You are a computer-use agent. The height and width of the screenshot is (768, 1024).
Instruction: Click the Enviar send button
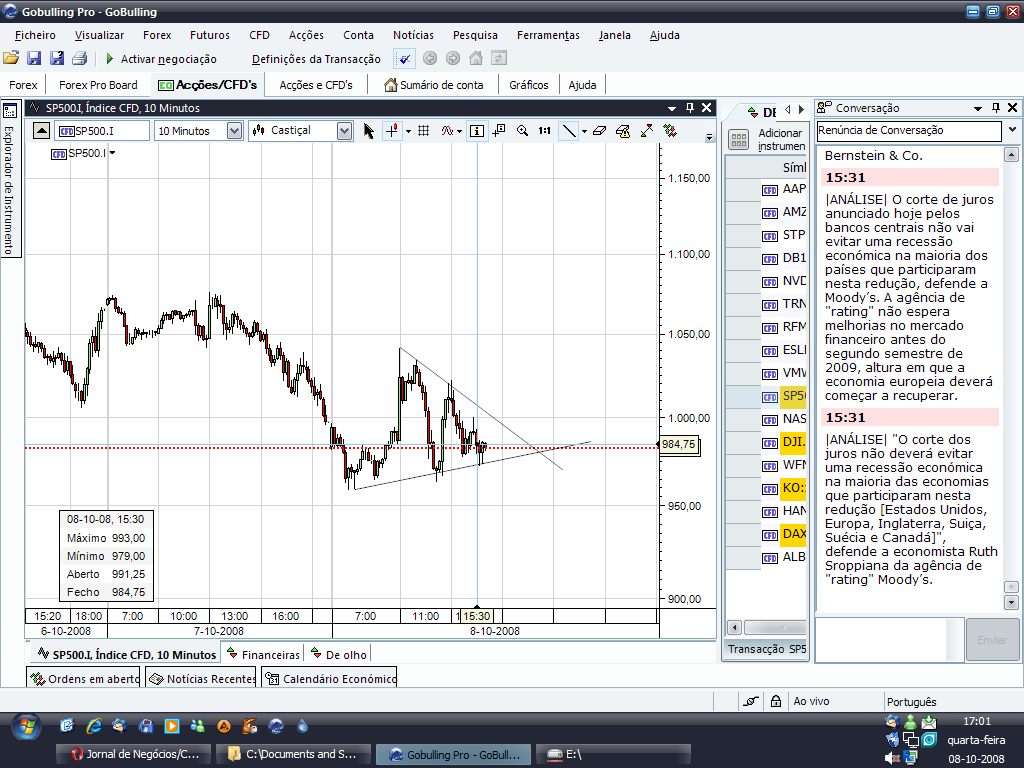pyautogui.click(x=991, y=640)
